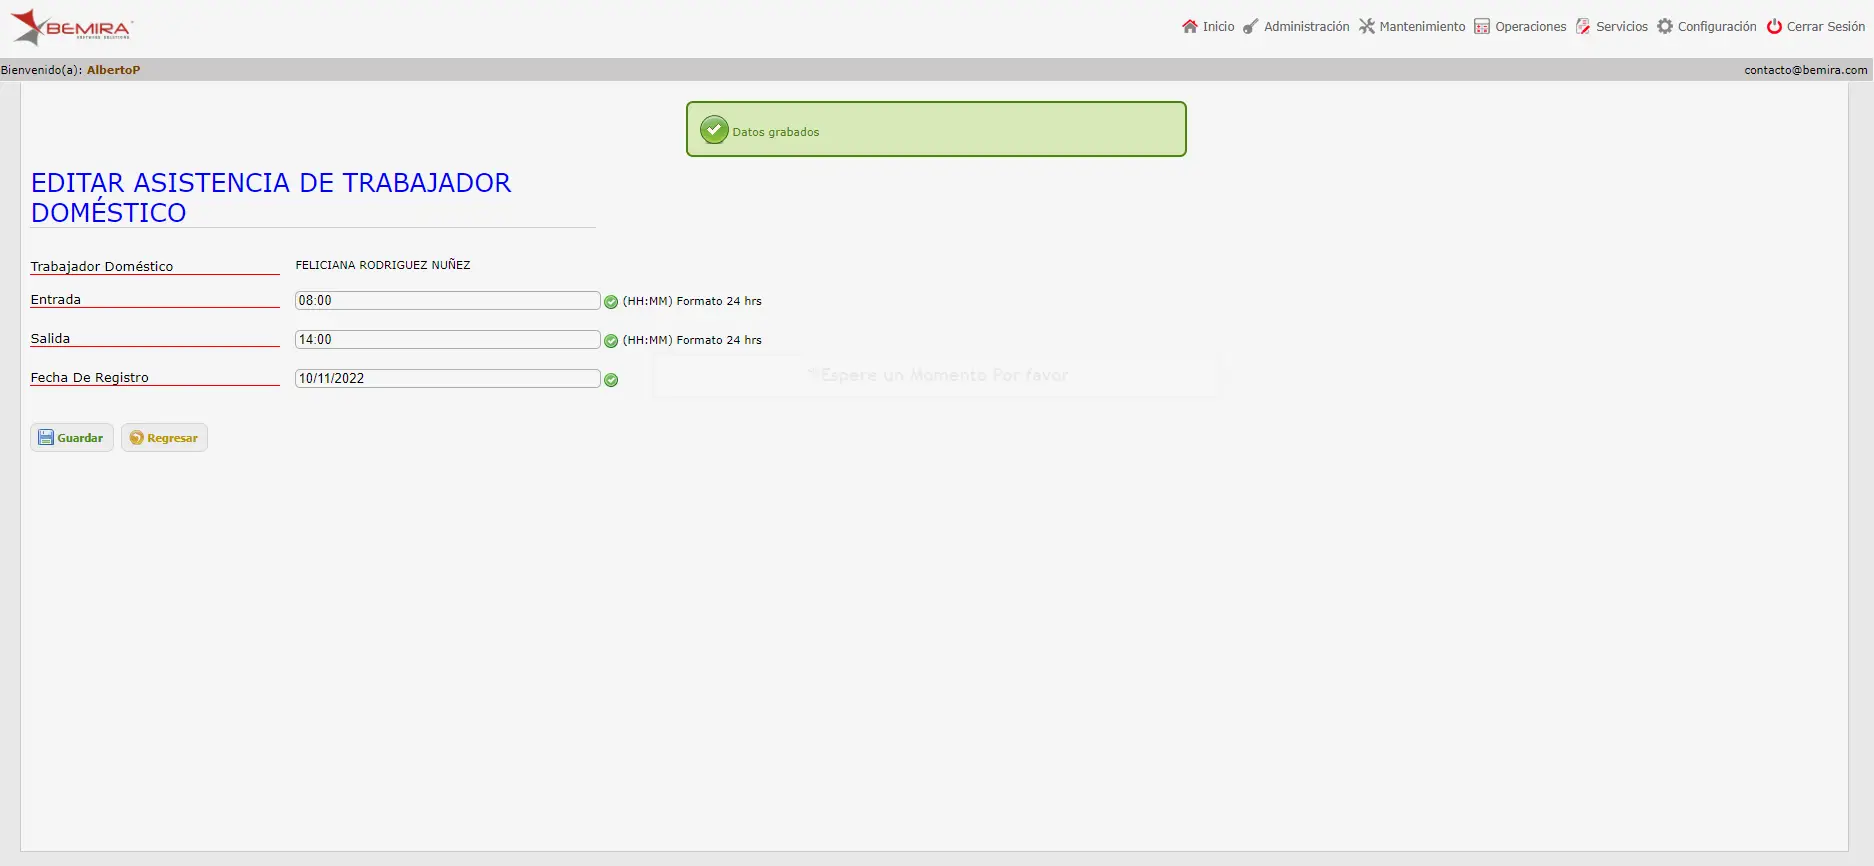Click the validation check beside Fecha De Registro
This screenshot has height=866, width=1874.
pos(611,380)
